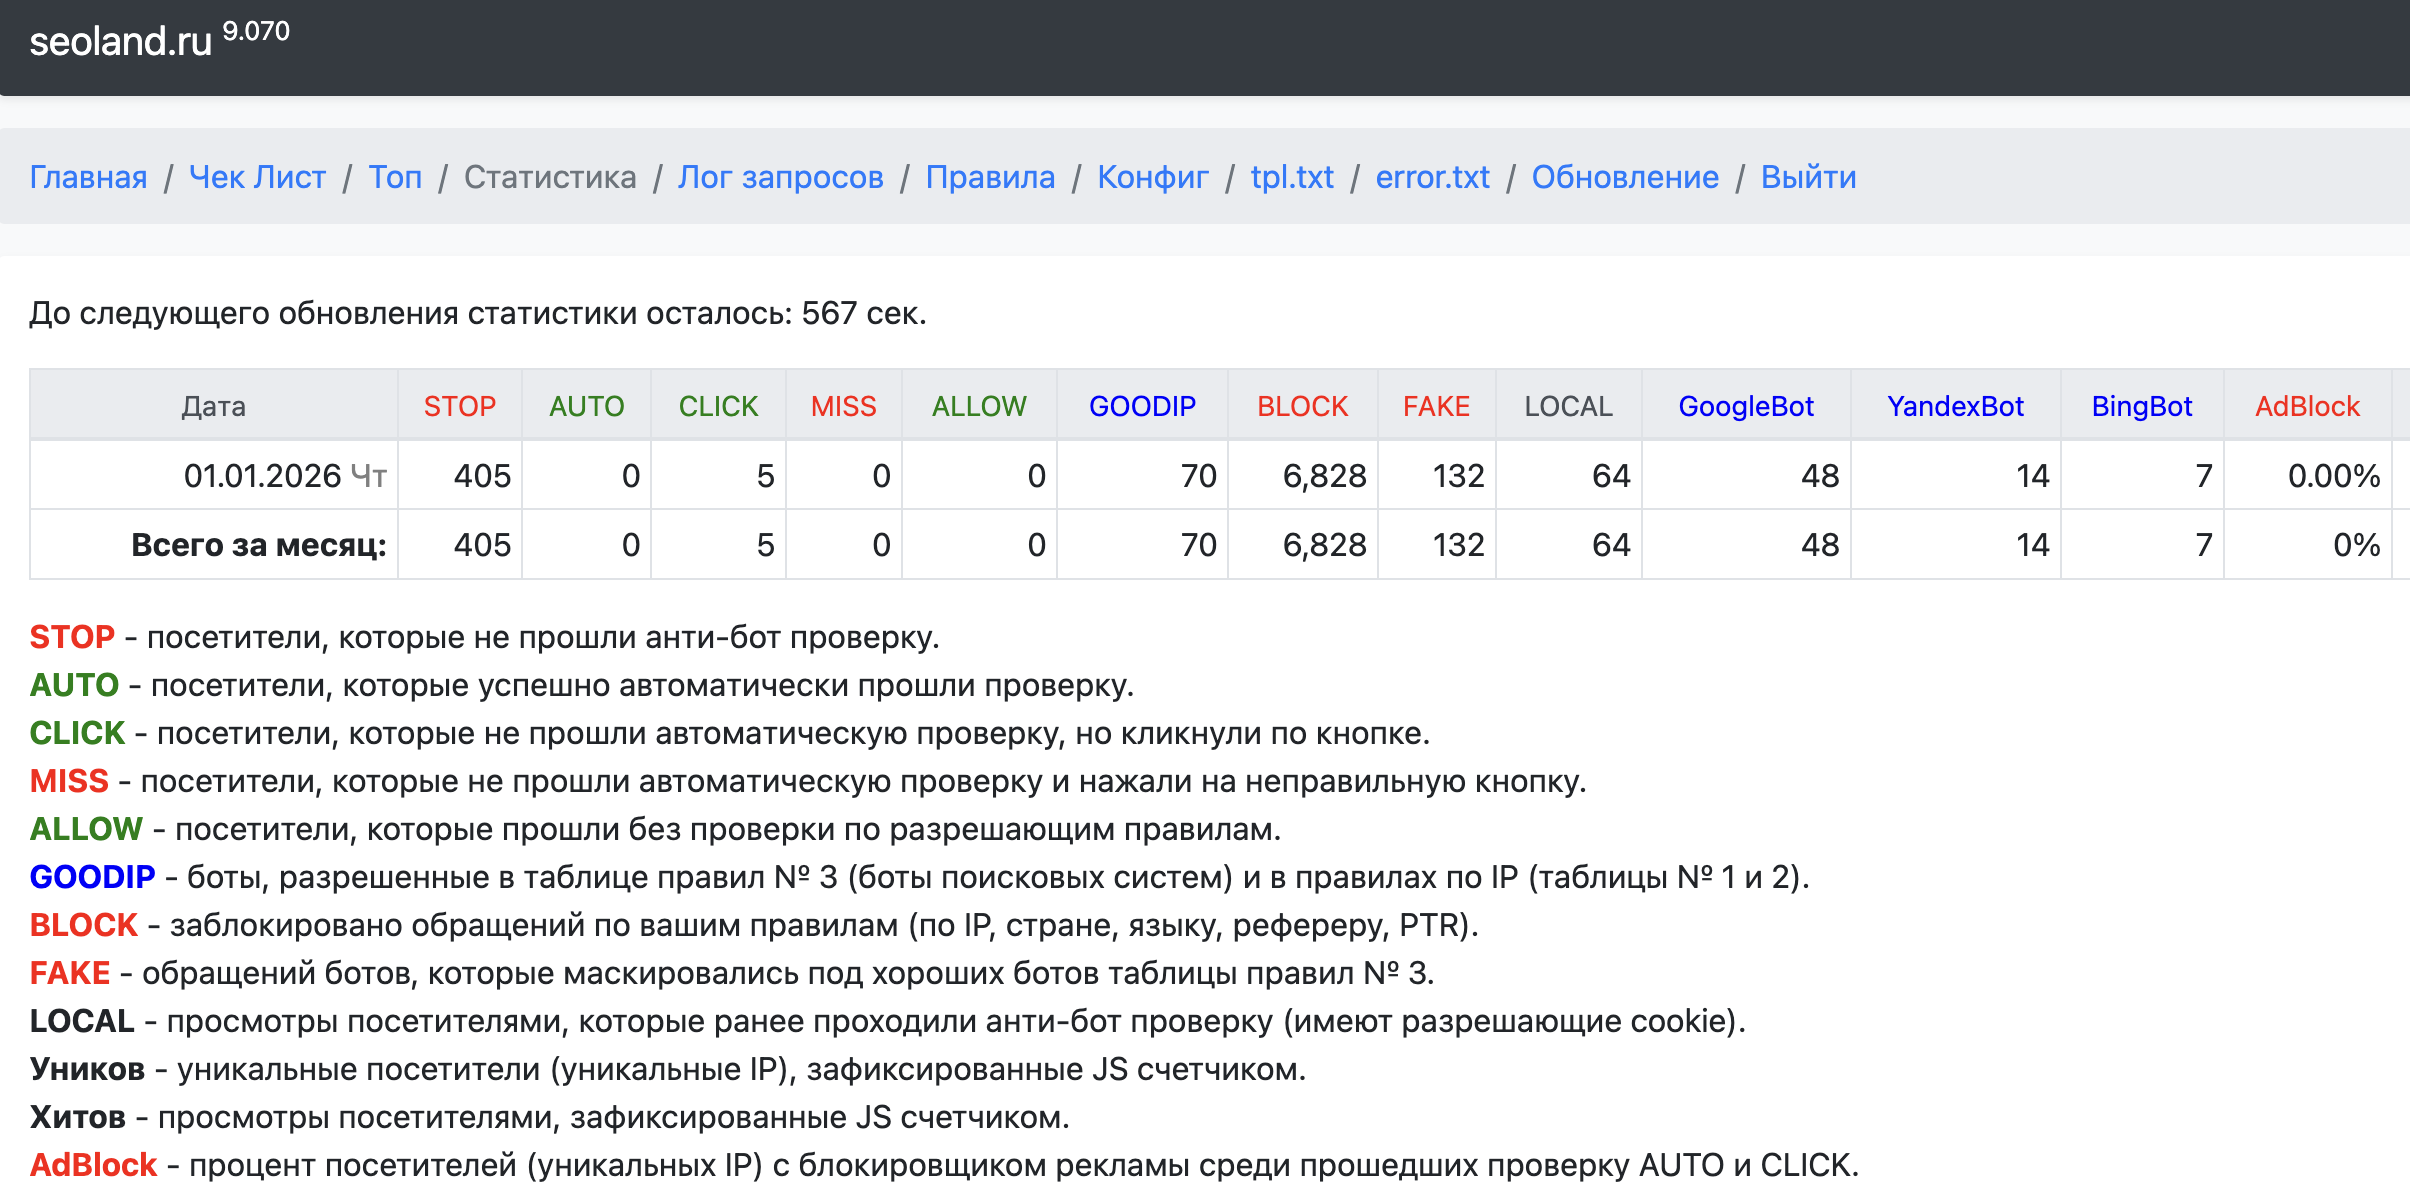Click the STOP column header
The image size is (2410, 1198).
[459, 406]
